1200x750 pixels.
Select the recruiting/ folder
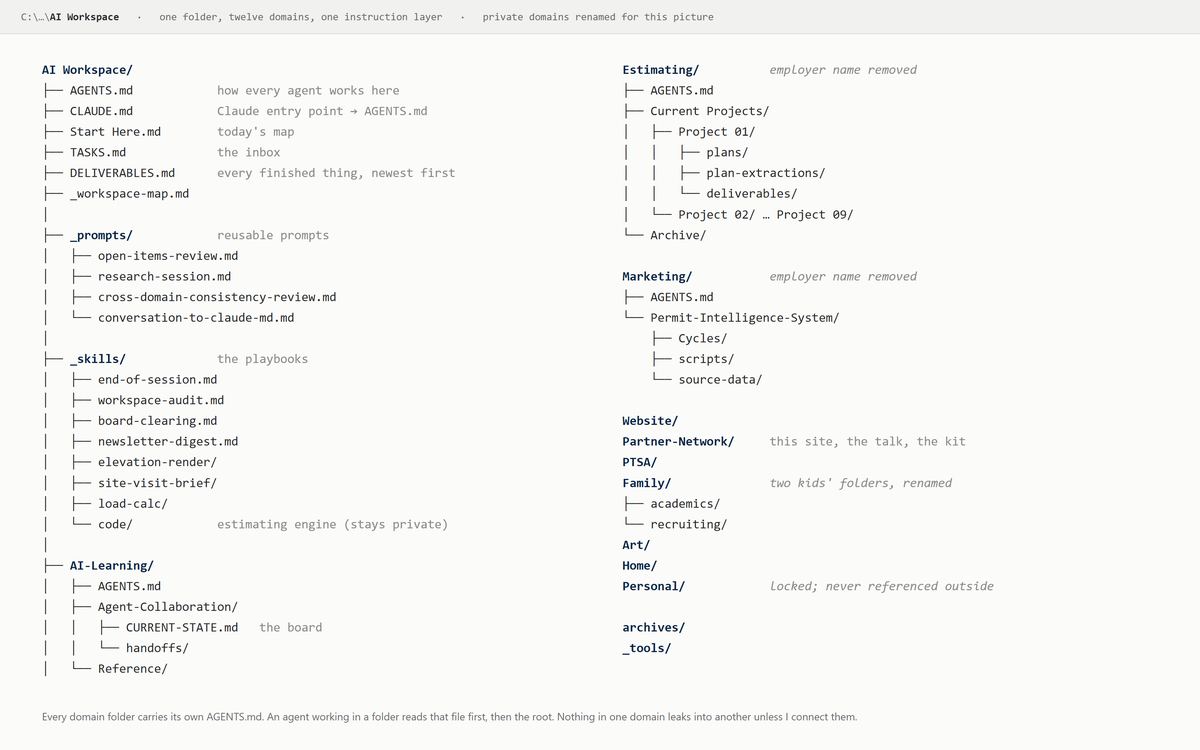pos(689,524)
